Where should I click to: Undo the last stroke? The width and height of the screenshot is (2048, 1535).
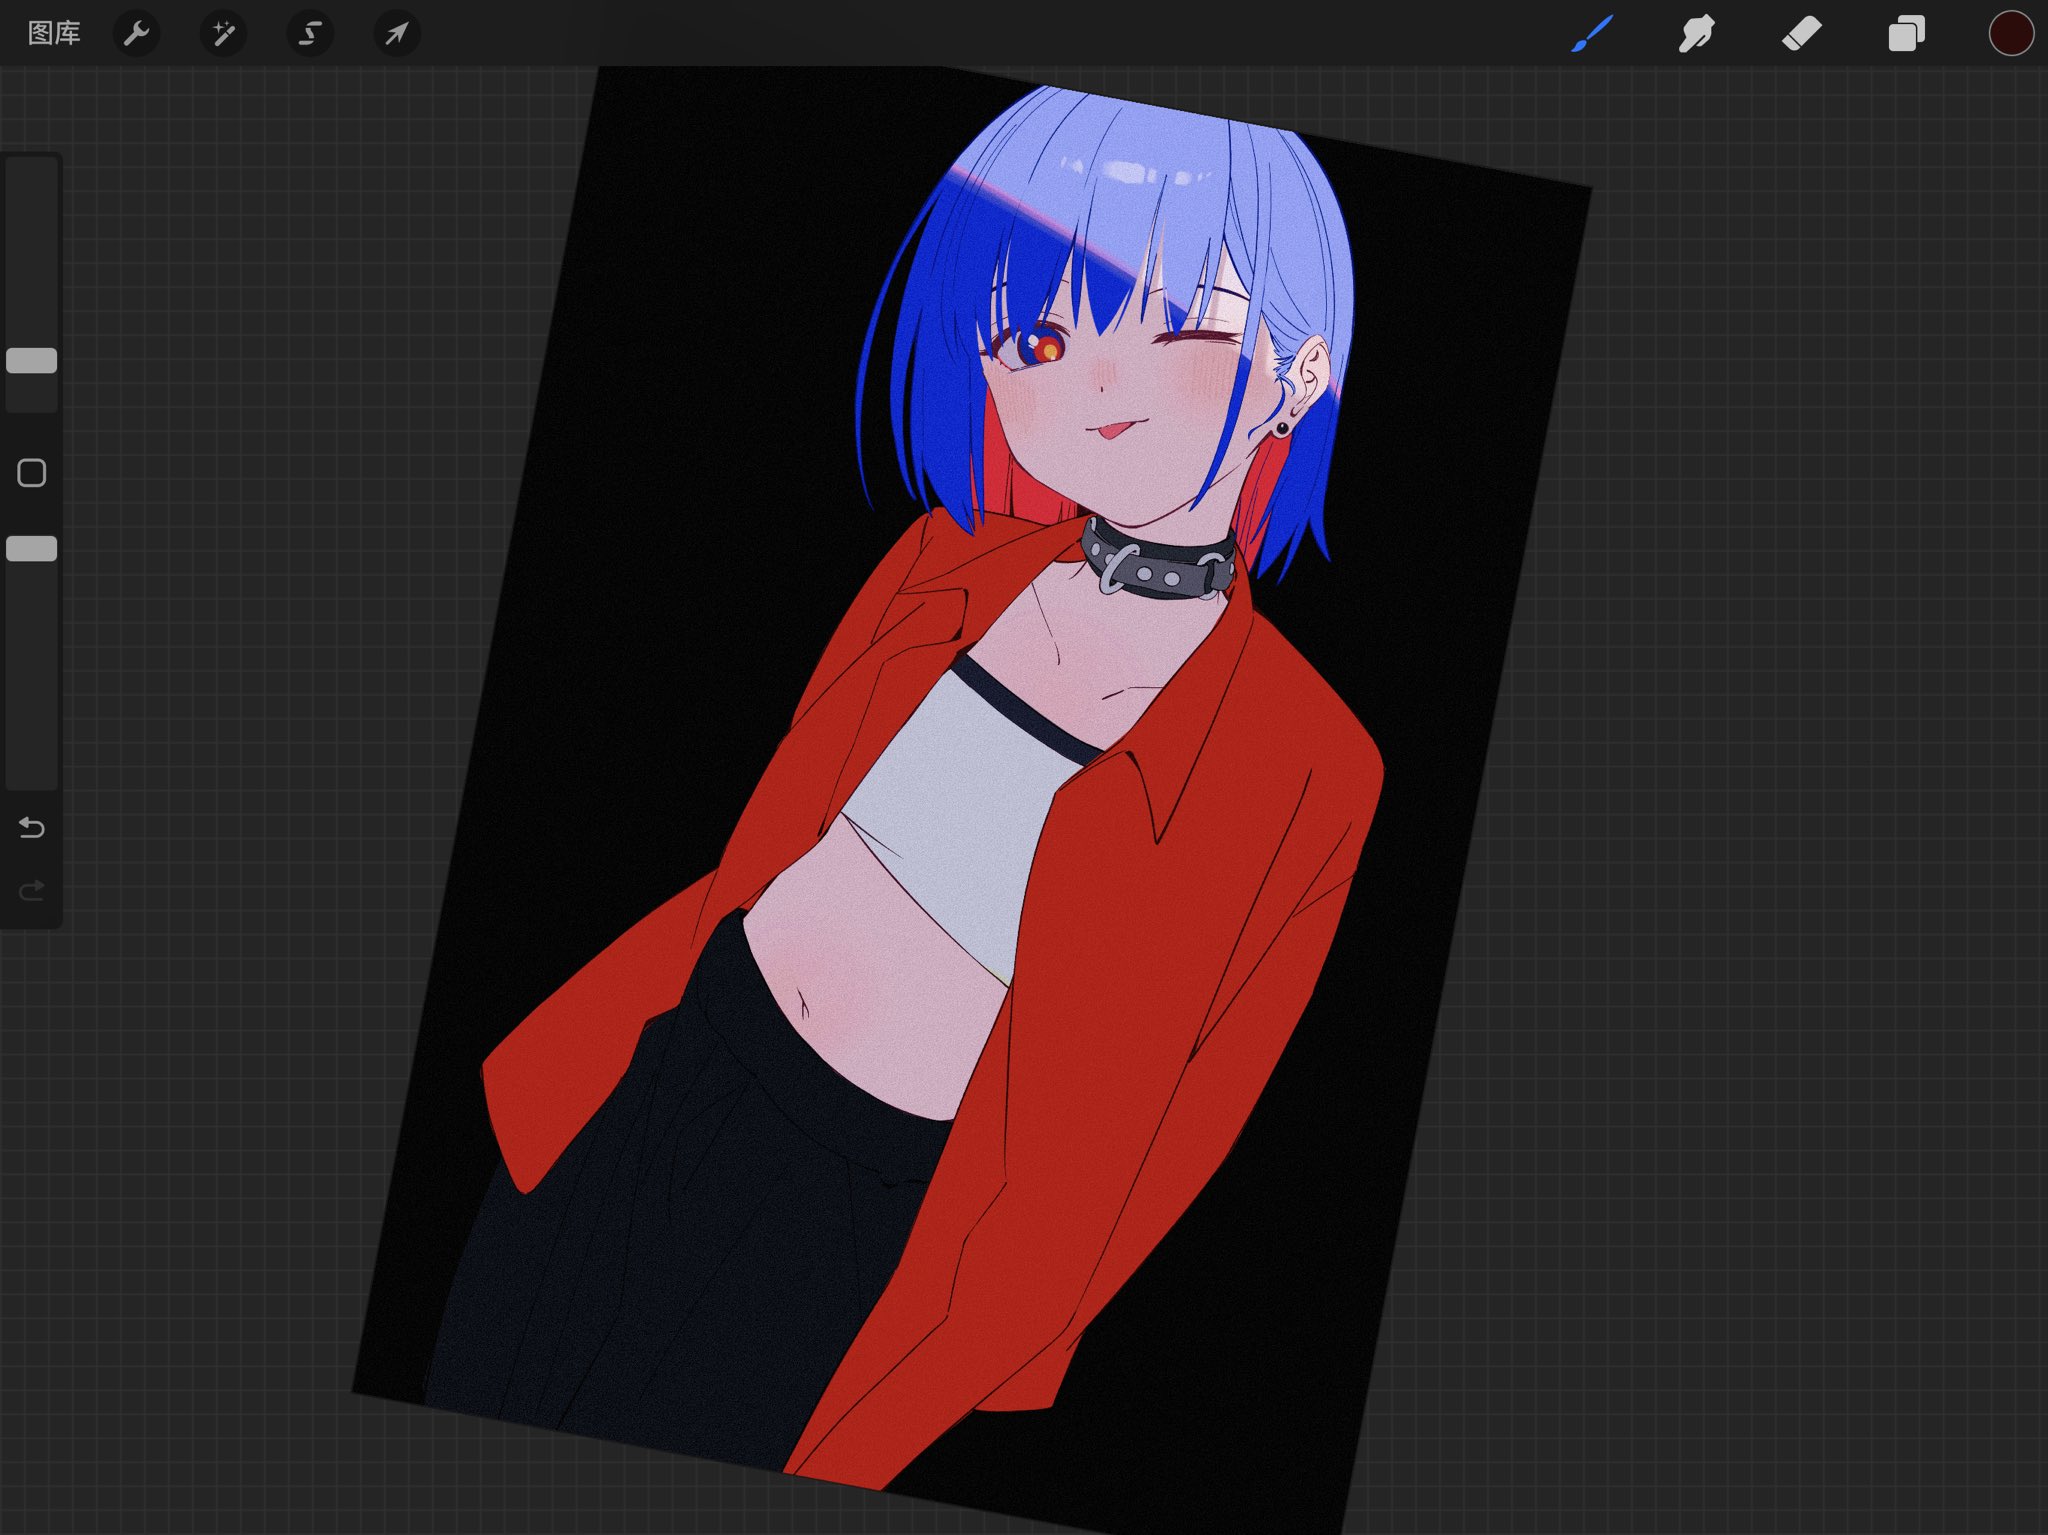(32, 827)
